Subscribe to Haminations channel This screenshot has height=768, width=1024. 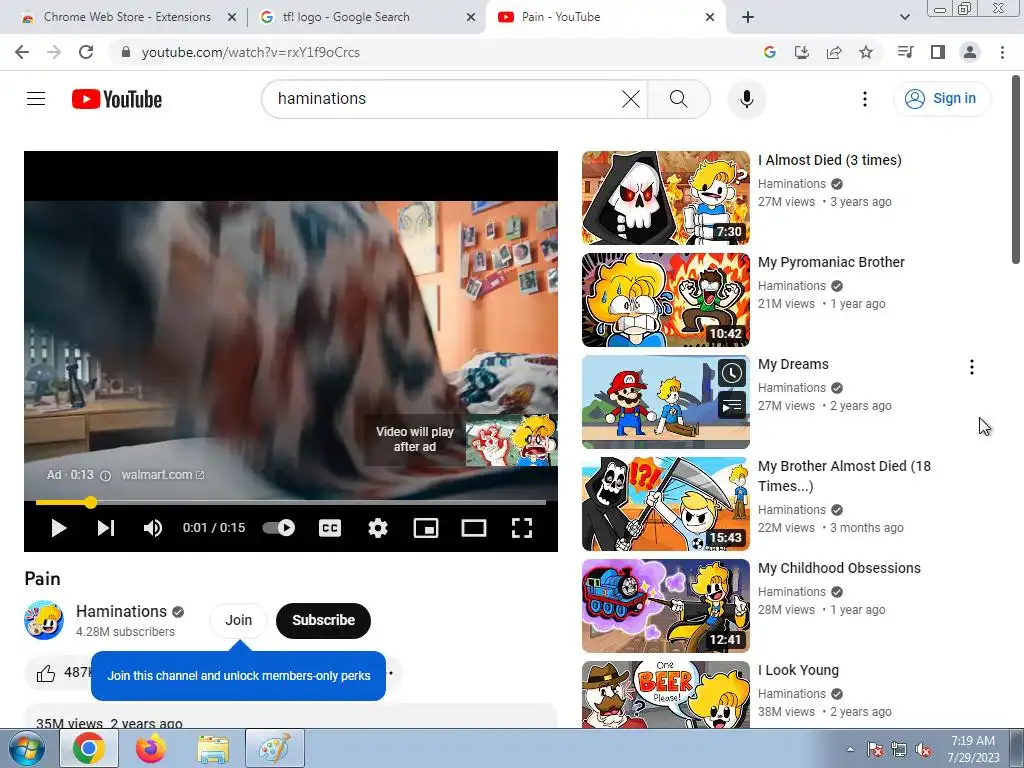(x=323, y=620)
